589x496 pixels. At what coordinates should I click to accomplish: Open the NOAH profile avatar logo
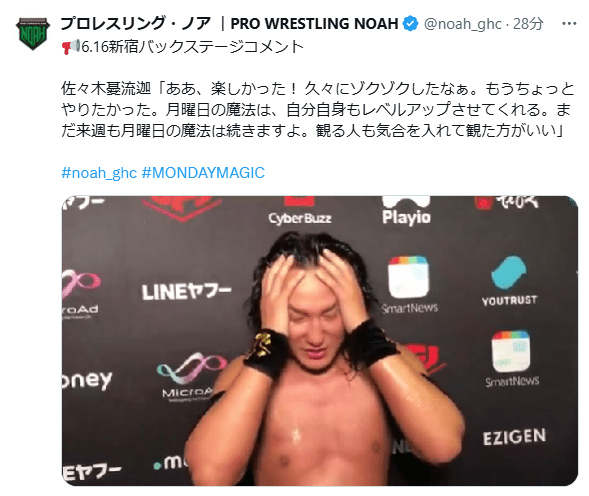(x=33, y=33)
